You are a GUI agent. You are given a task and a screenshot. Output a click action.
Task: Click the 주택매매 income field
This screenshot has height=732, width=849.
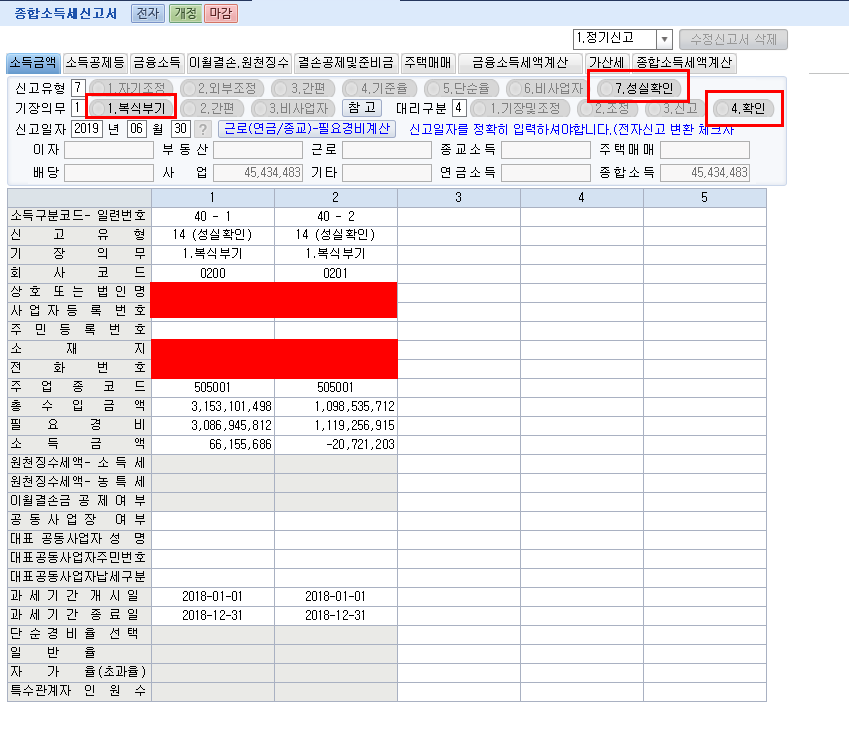pyautogui.click(x=705, y=150)
